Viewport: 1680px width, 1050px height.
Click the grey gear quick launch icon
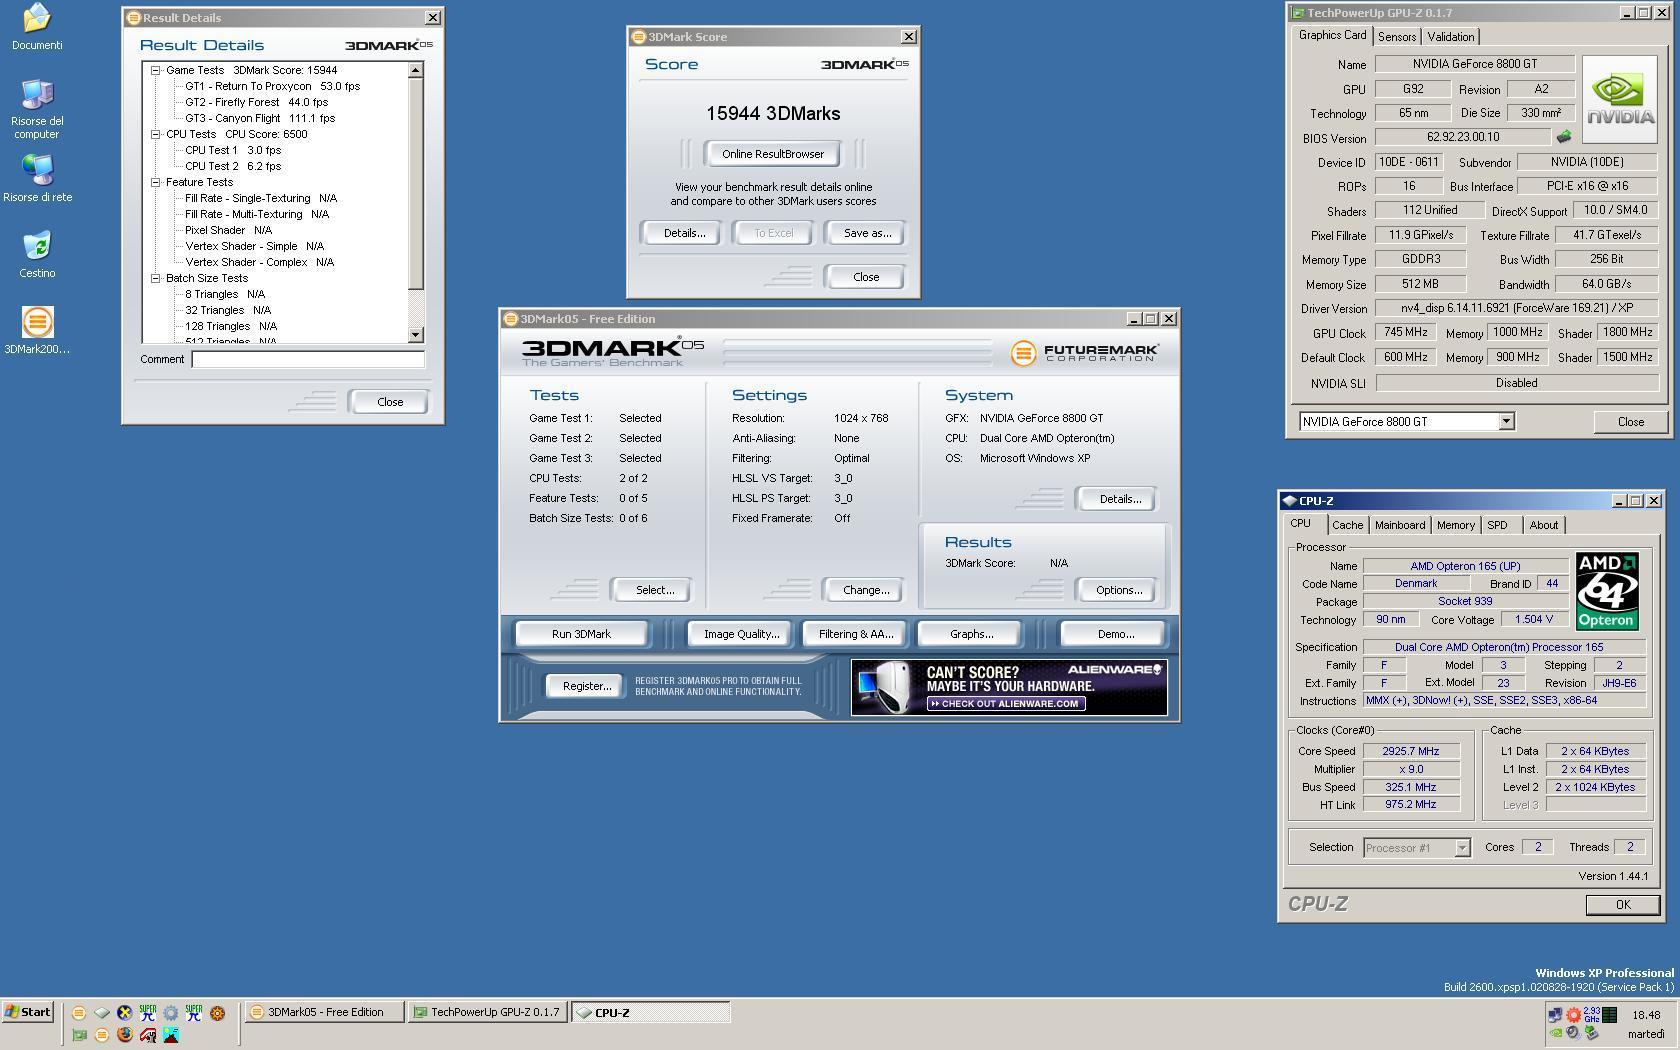[x=170, y=1013]
